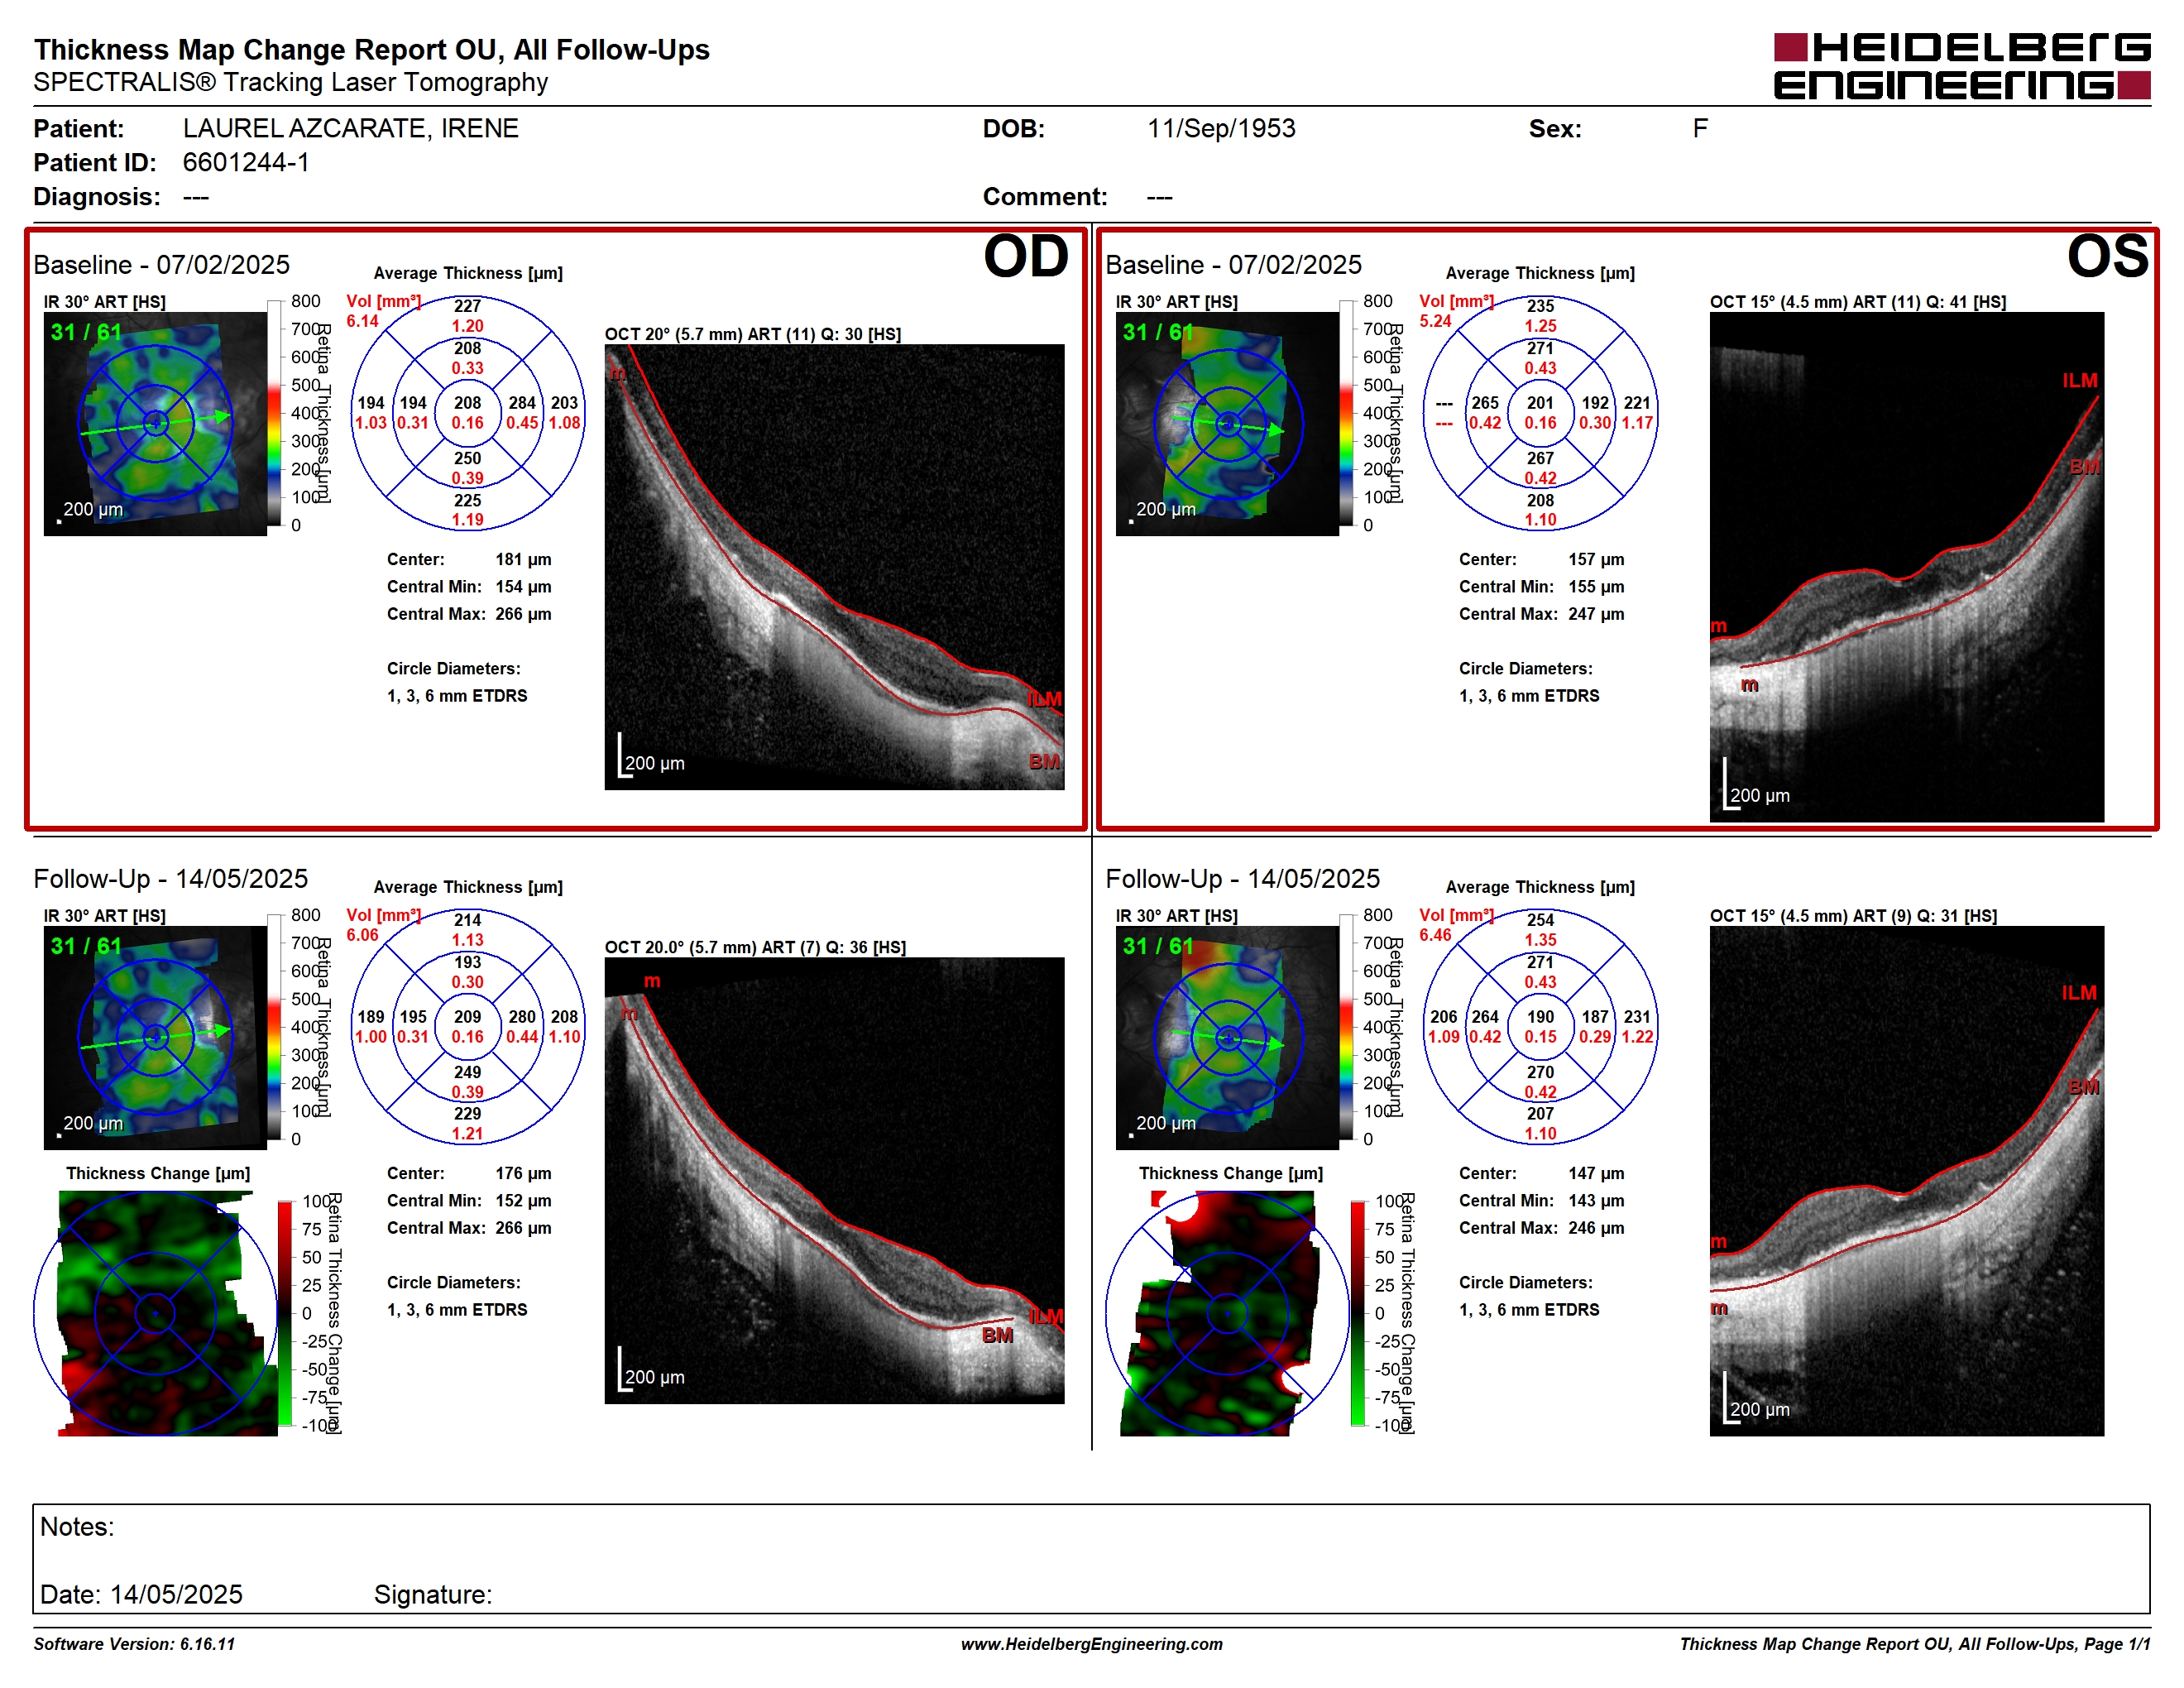The image size is (2184, 1688).
Task: Click OS follow-up ETDRS outer value '206'
Action: [x=1443, y=1017]
